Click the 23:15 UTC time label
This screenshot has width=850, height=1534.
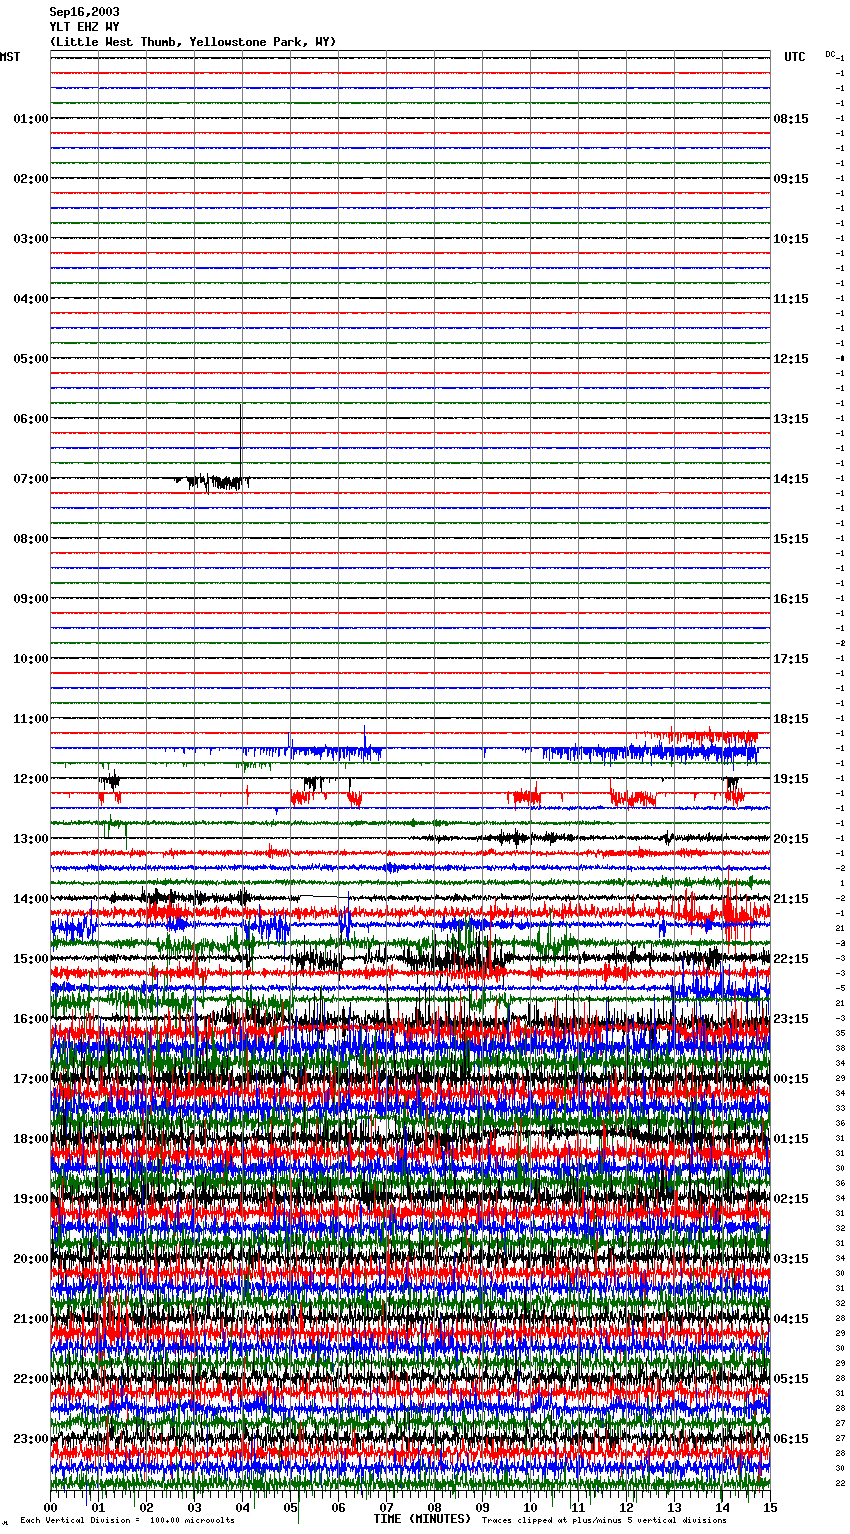point(791,1019)
